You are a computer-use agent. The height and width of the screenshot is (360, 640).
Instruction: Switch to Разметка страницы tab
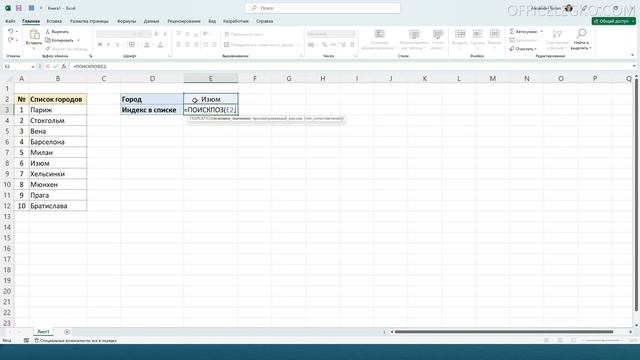pos(89,21)
